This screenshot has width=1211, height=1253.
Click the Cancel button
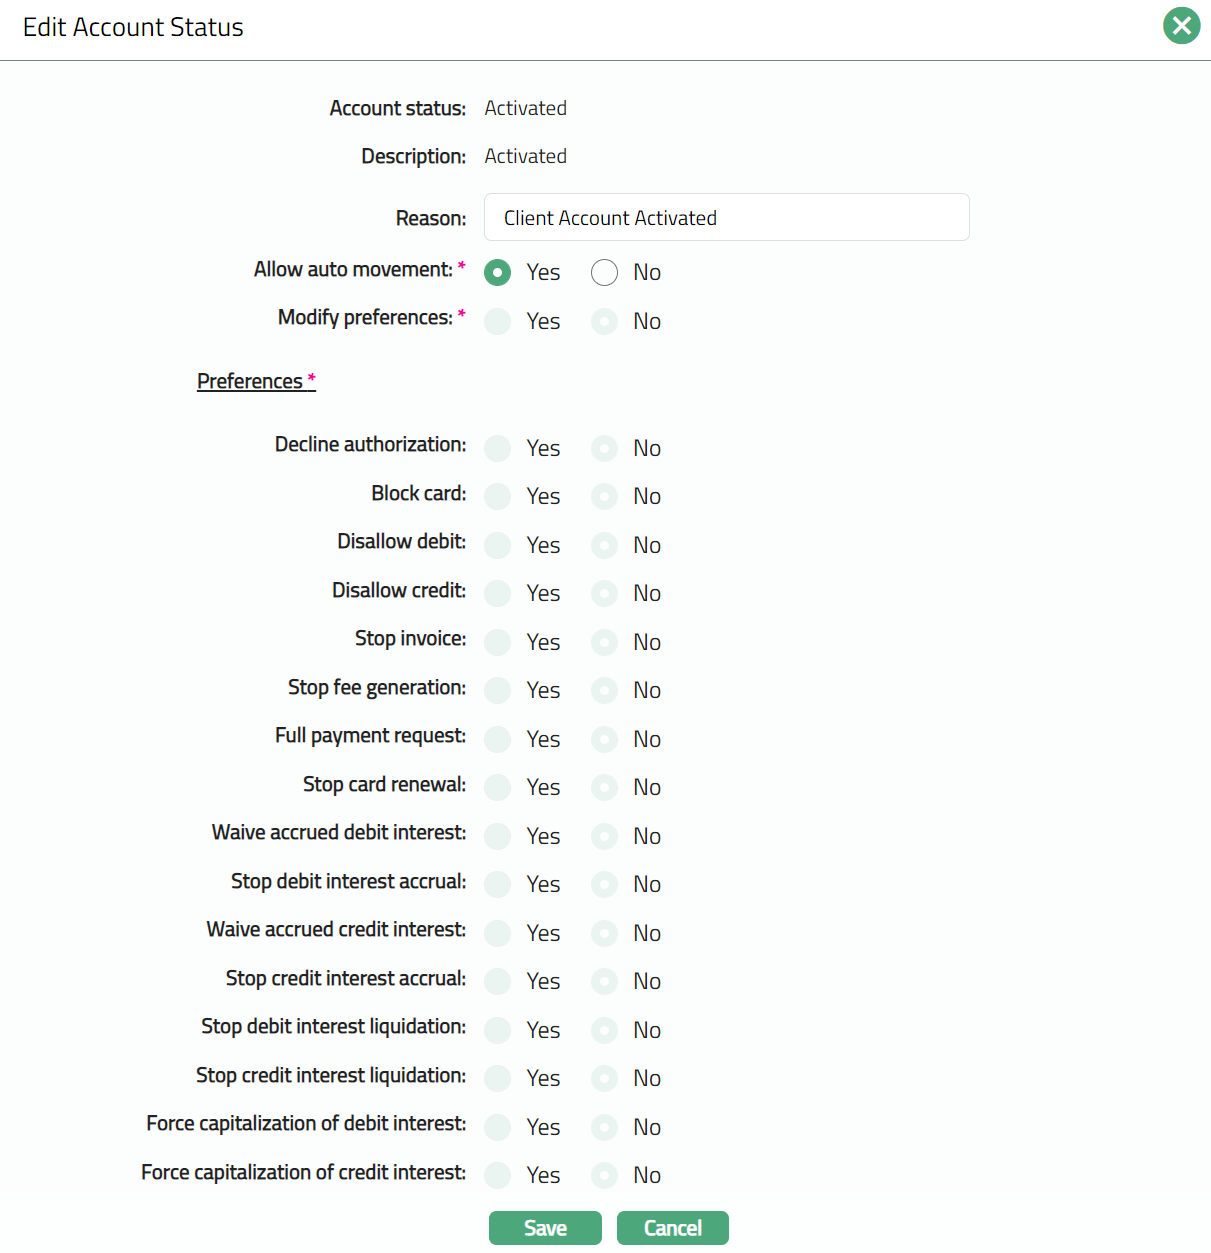click(x=672, y=1228)
